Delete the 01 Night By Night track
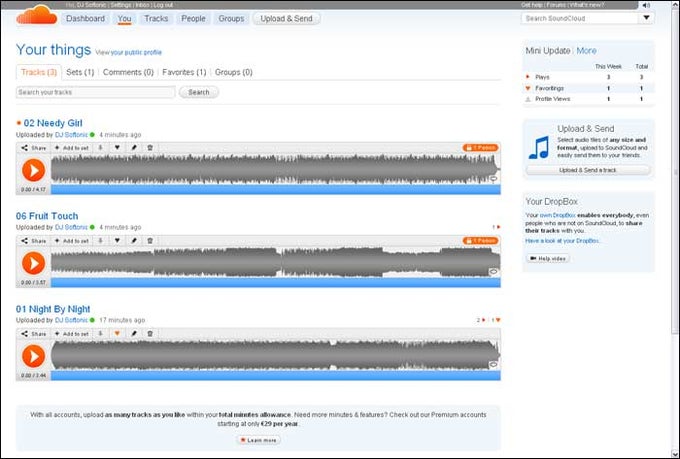680x459 pixels. pyautogui.click(x=150, y=334)
